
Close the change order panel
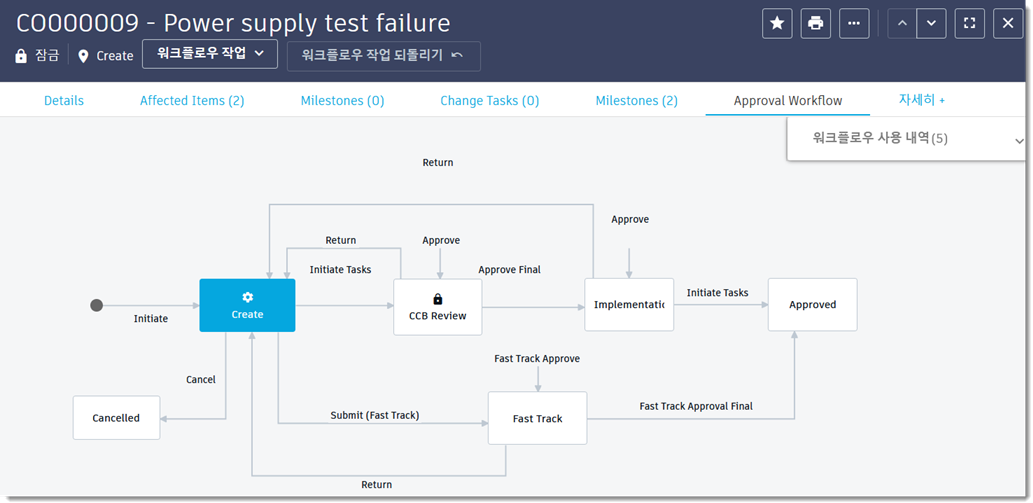[1008, 23]
